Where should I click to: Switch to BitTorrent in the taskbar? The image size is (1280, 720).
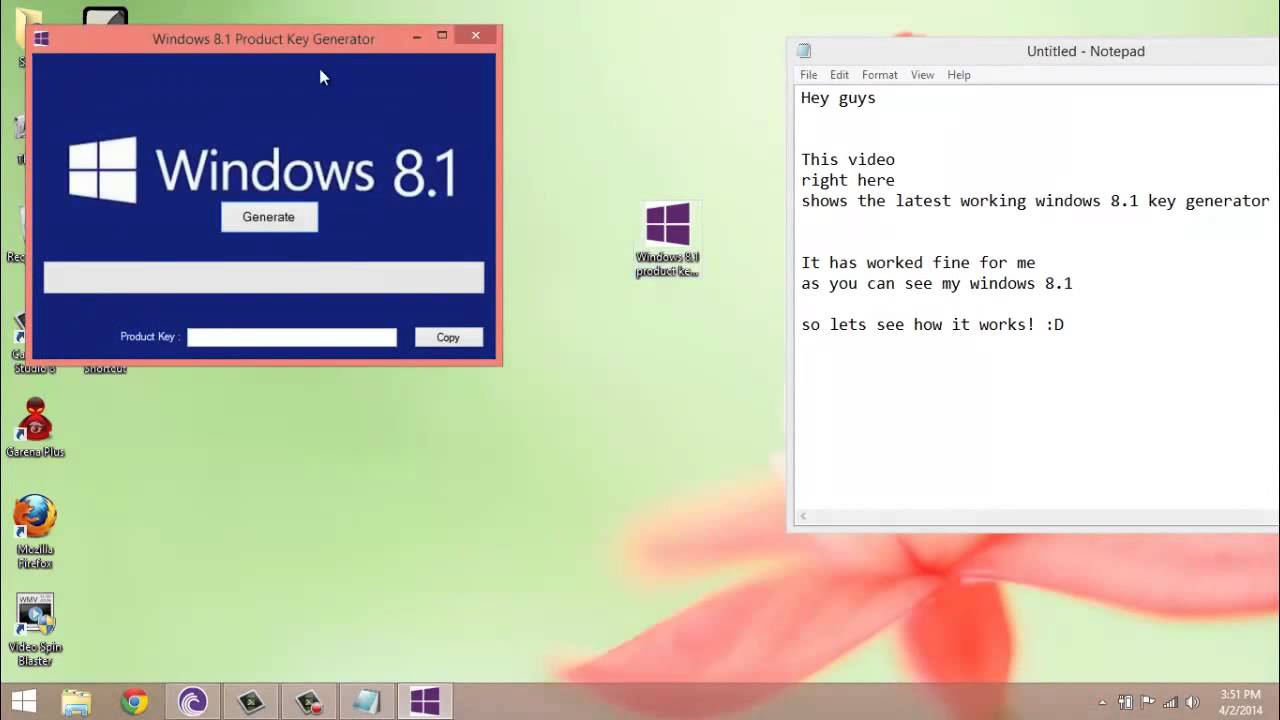(x=192, y=702)
